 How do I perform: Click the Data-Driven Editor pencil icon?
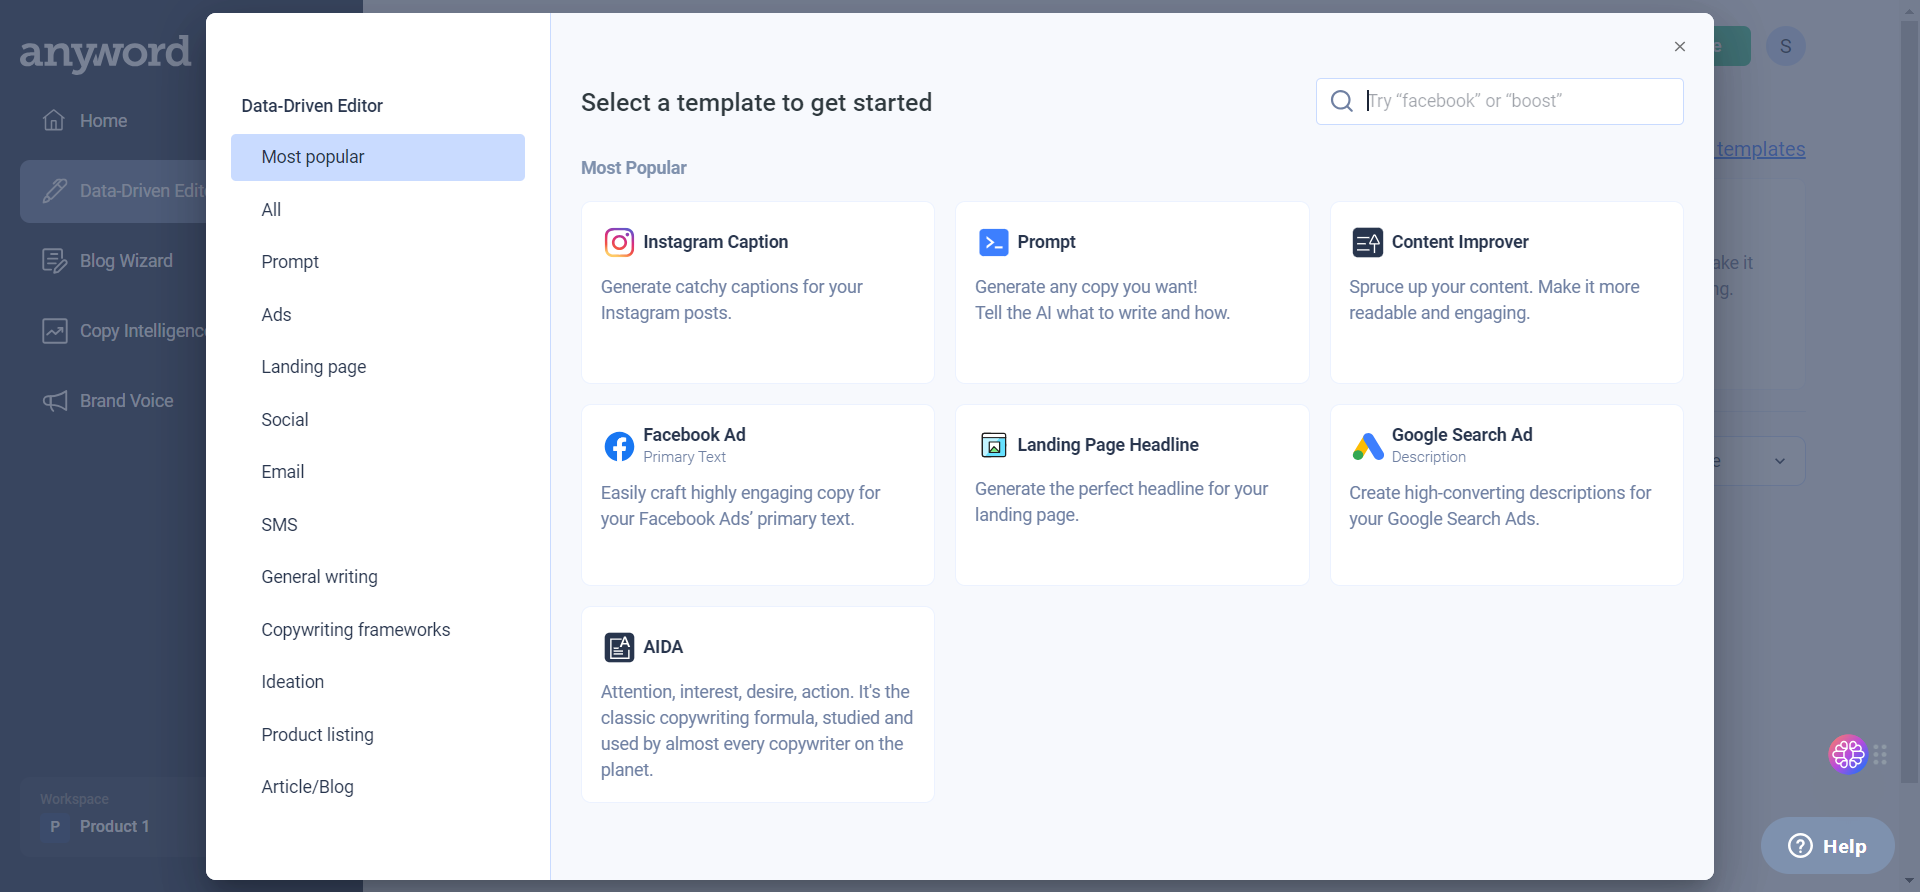tap(55, 190)
